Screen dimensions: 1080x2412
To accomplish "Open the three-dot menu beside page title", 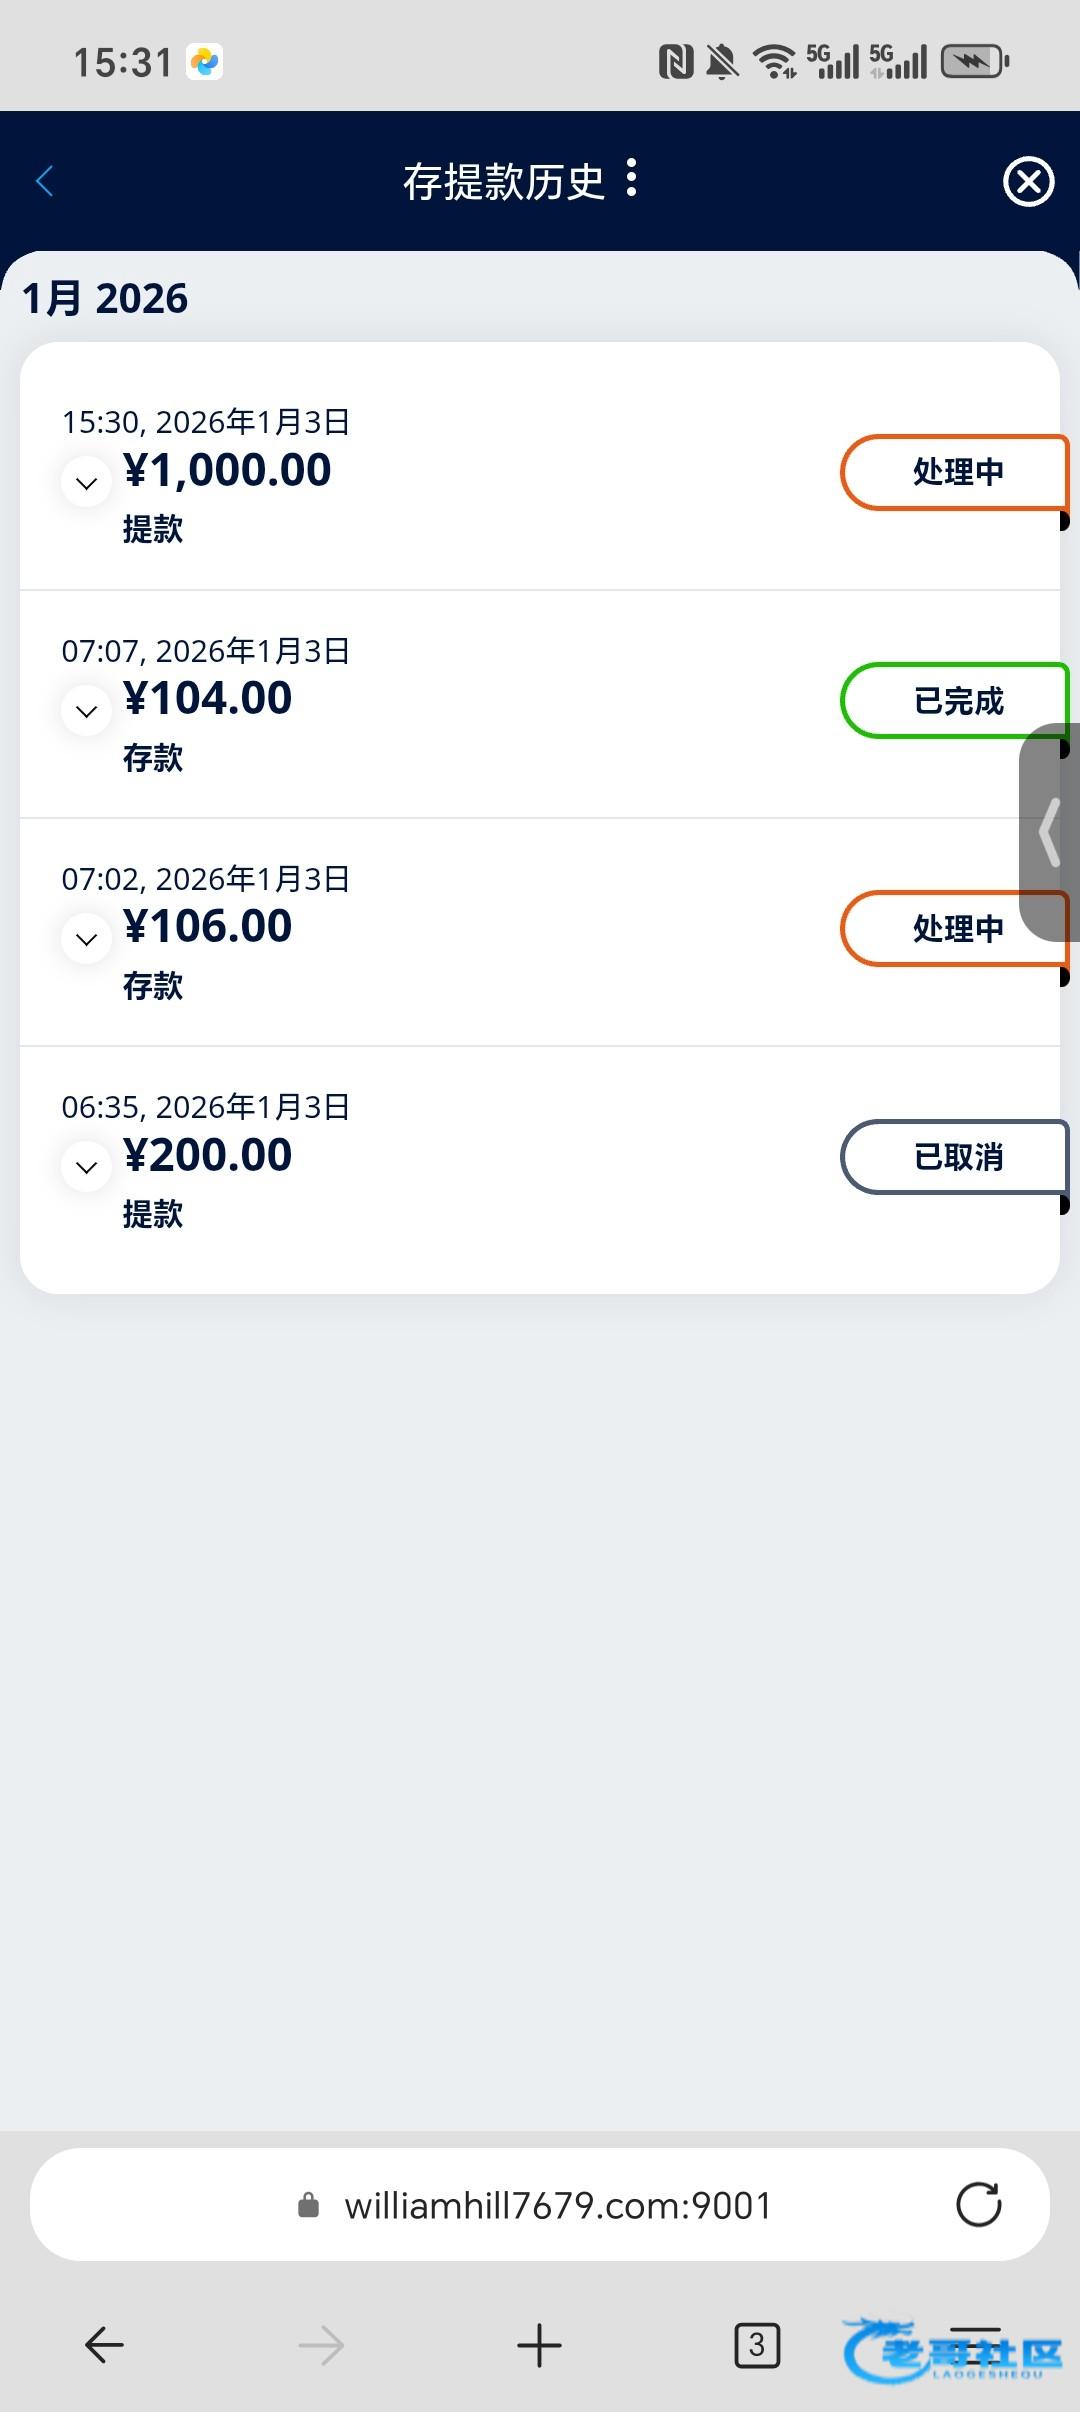I will [631, 179].
